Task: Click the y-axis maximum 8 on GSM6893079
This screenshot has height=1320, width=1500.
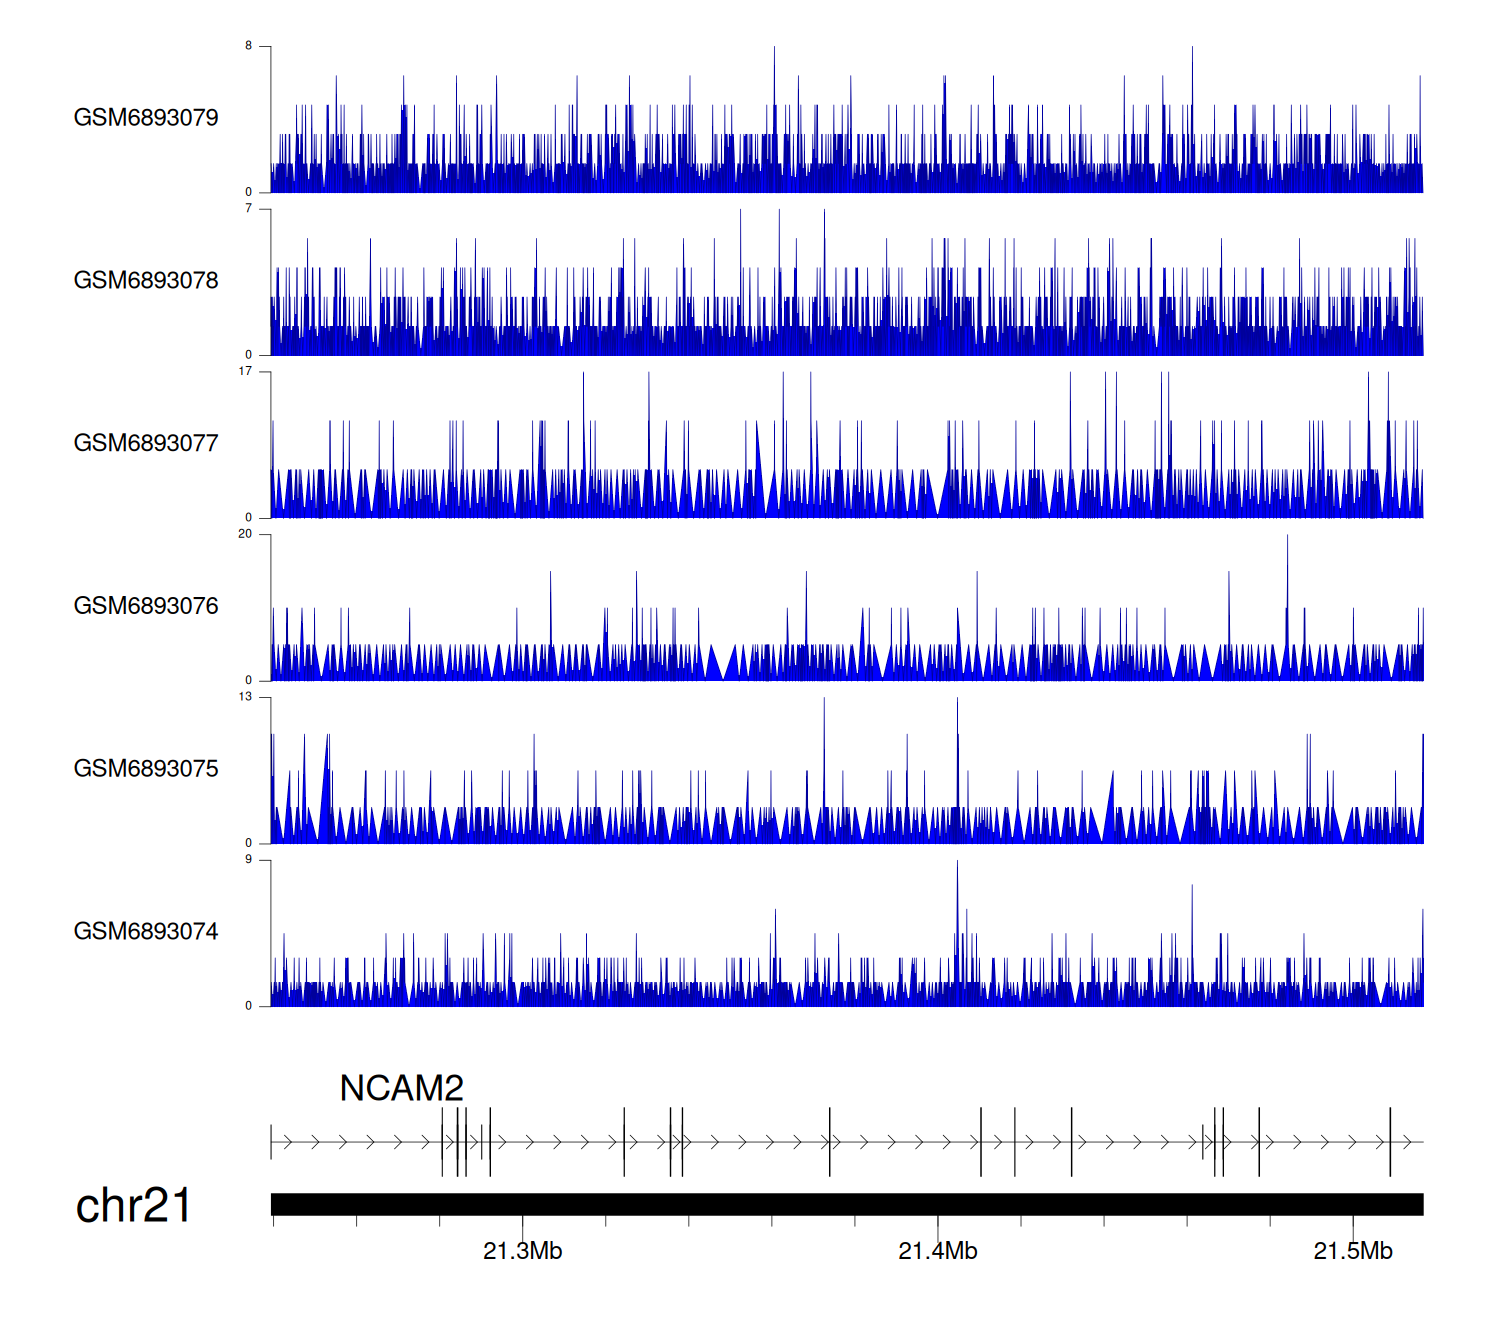Action: tap(248, 46)
